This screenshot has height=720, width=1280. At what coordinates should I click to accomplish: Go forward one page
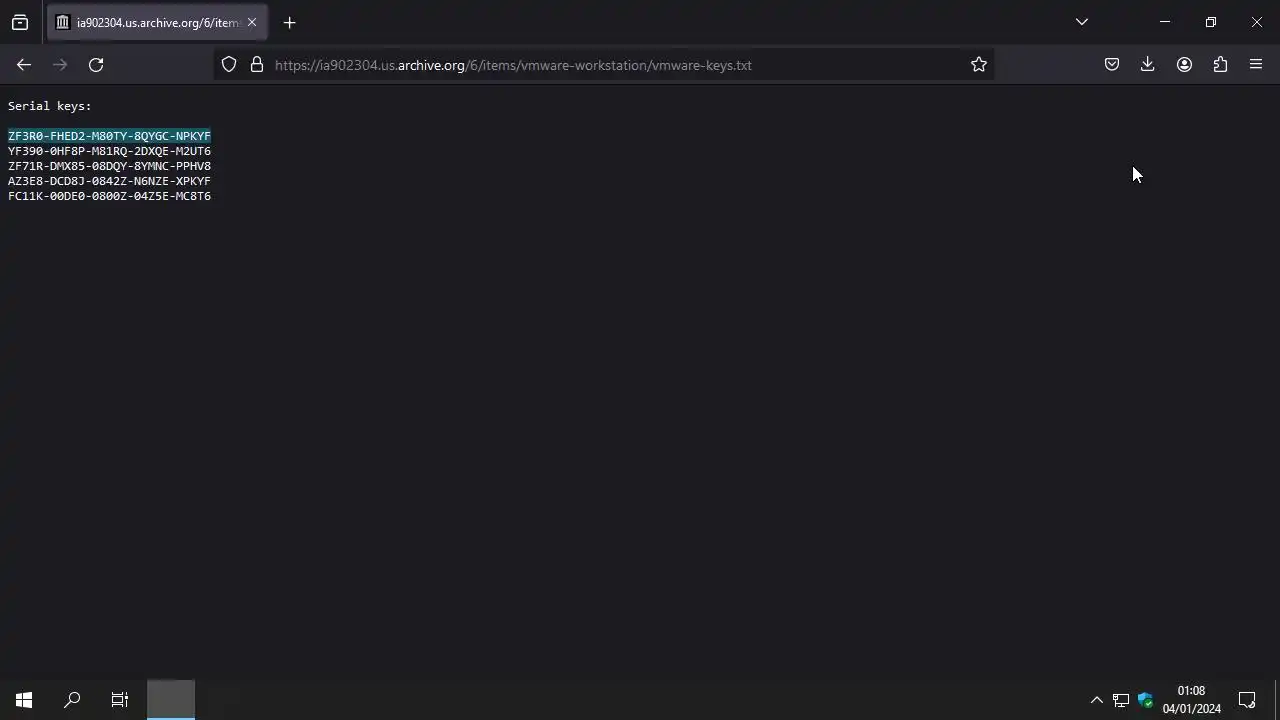(x=60, y=64)
